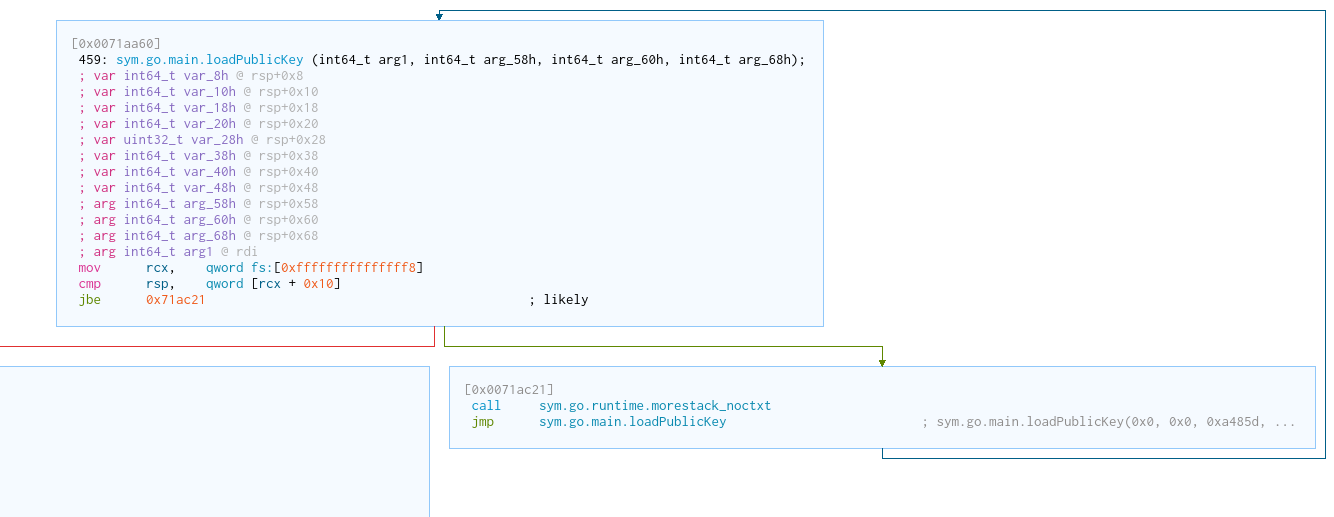Viewport: 1334px width, 517px height.
Task: Click the arg_68h argument declaration line
Action: 198,236
